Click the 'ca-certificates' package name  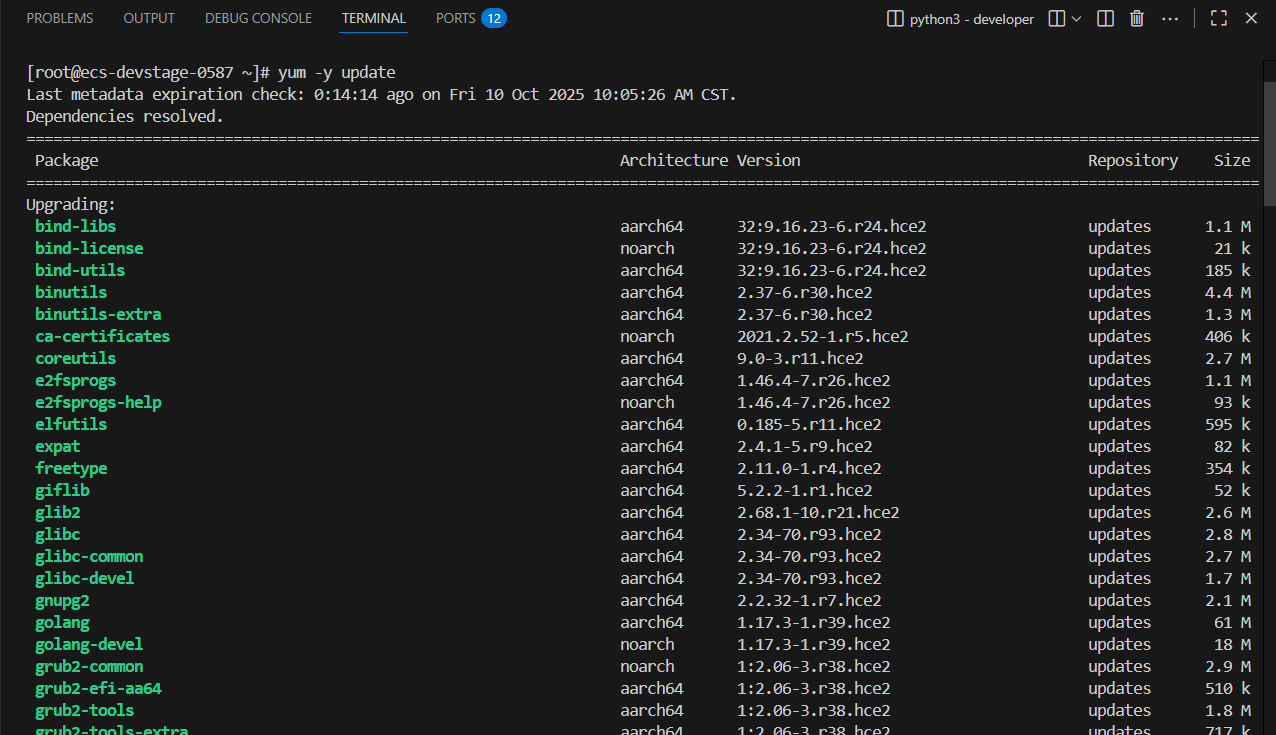103,336
